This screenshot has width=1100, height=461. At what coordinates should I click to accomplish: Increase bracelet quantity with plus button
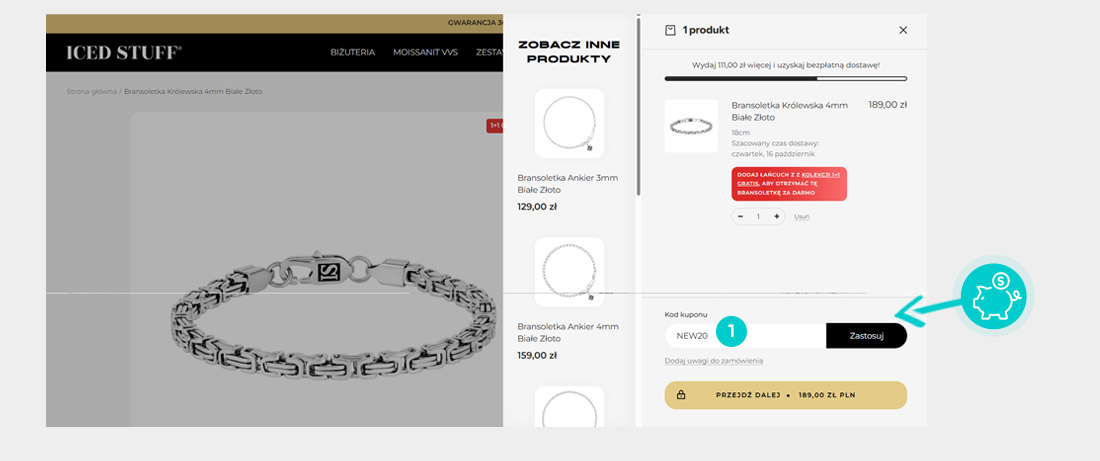click(776, 216)
